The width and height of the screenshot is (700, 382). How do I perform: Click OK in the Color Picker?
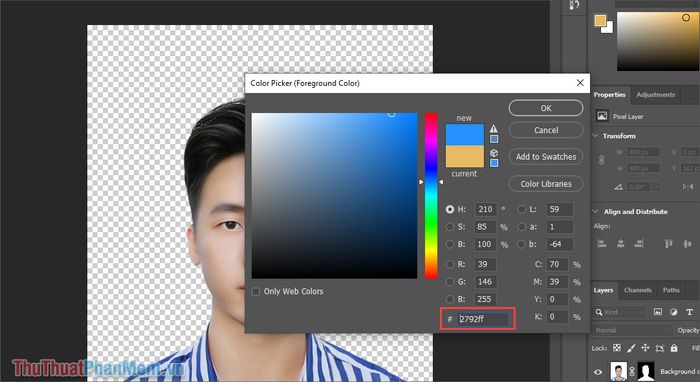(546, 108)
